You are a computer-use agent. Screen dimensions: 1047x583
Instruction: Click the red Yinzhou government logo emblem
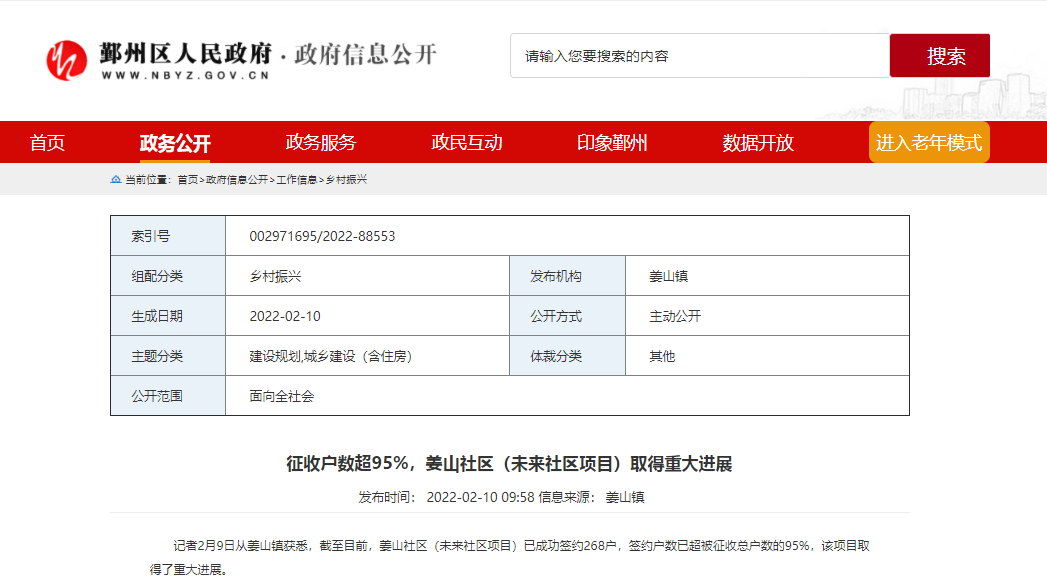tap(66, 60)
